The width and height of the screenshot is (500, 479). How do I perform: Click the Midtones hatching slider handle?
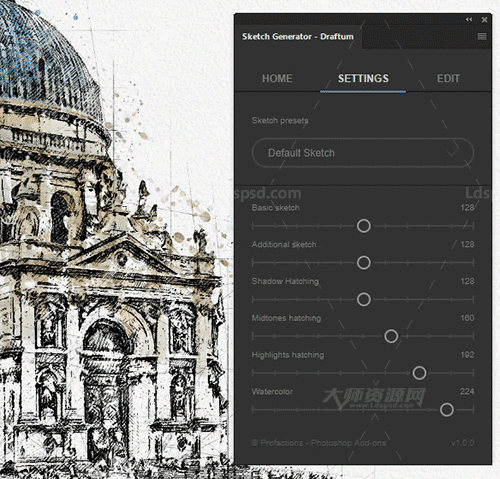(x=391, y=336)
